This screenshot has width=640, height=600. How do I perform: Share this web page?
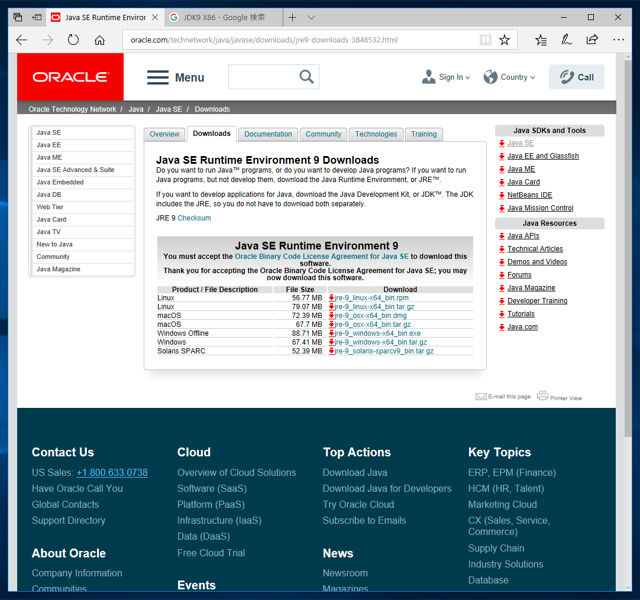[x=592, y=40]
